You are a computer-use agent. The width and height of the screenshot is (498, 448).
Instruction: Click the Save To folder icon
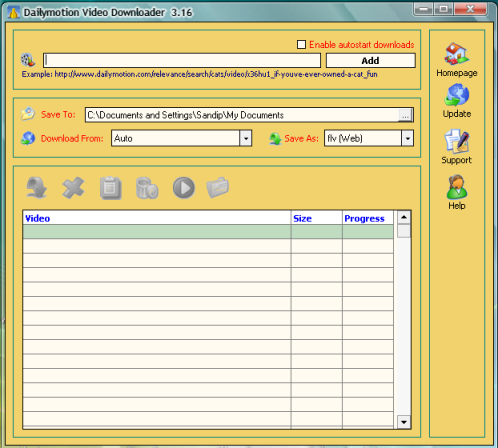28,114
